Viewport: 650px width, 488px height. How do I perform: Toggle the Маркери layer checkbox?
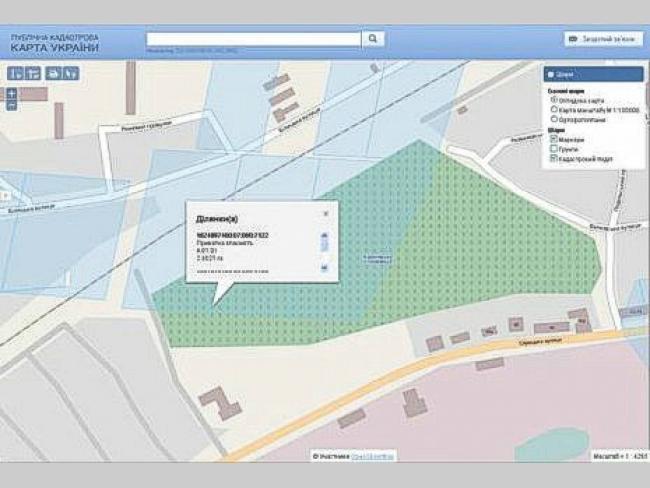[x=554, y=139]
